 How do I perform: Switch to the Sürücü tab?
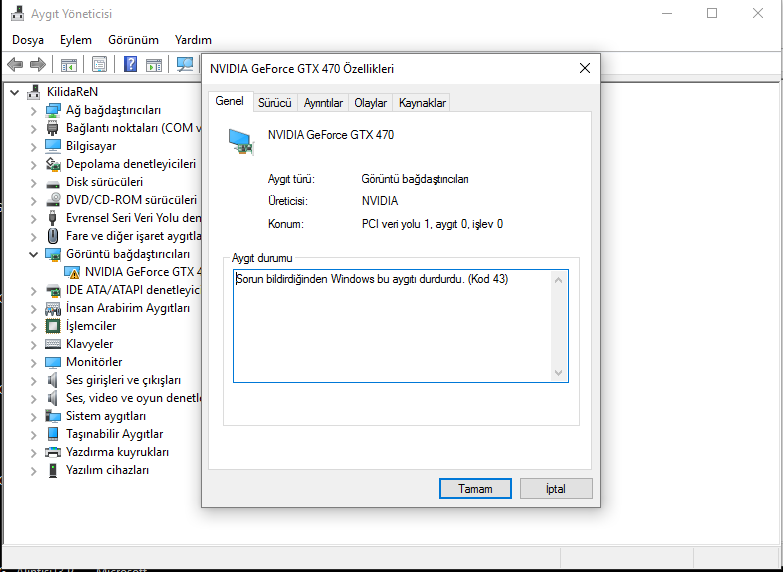pyautogui.click(x=275, y=103)
